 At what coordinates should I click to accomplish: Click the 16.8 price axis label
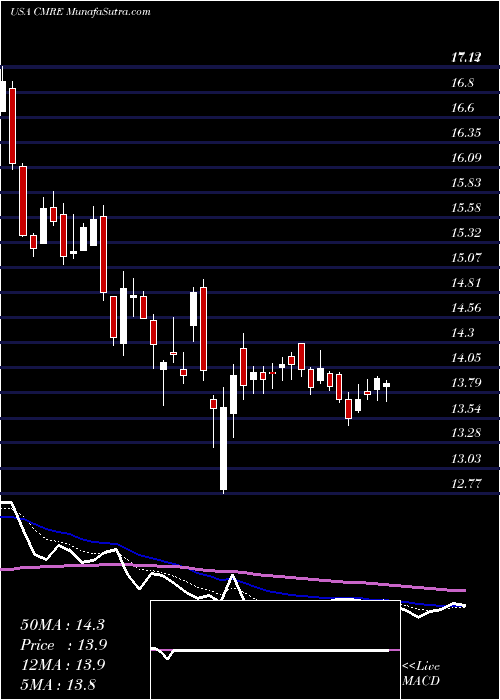point(462,83)
